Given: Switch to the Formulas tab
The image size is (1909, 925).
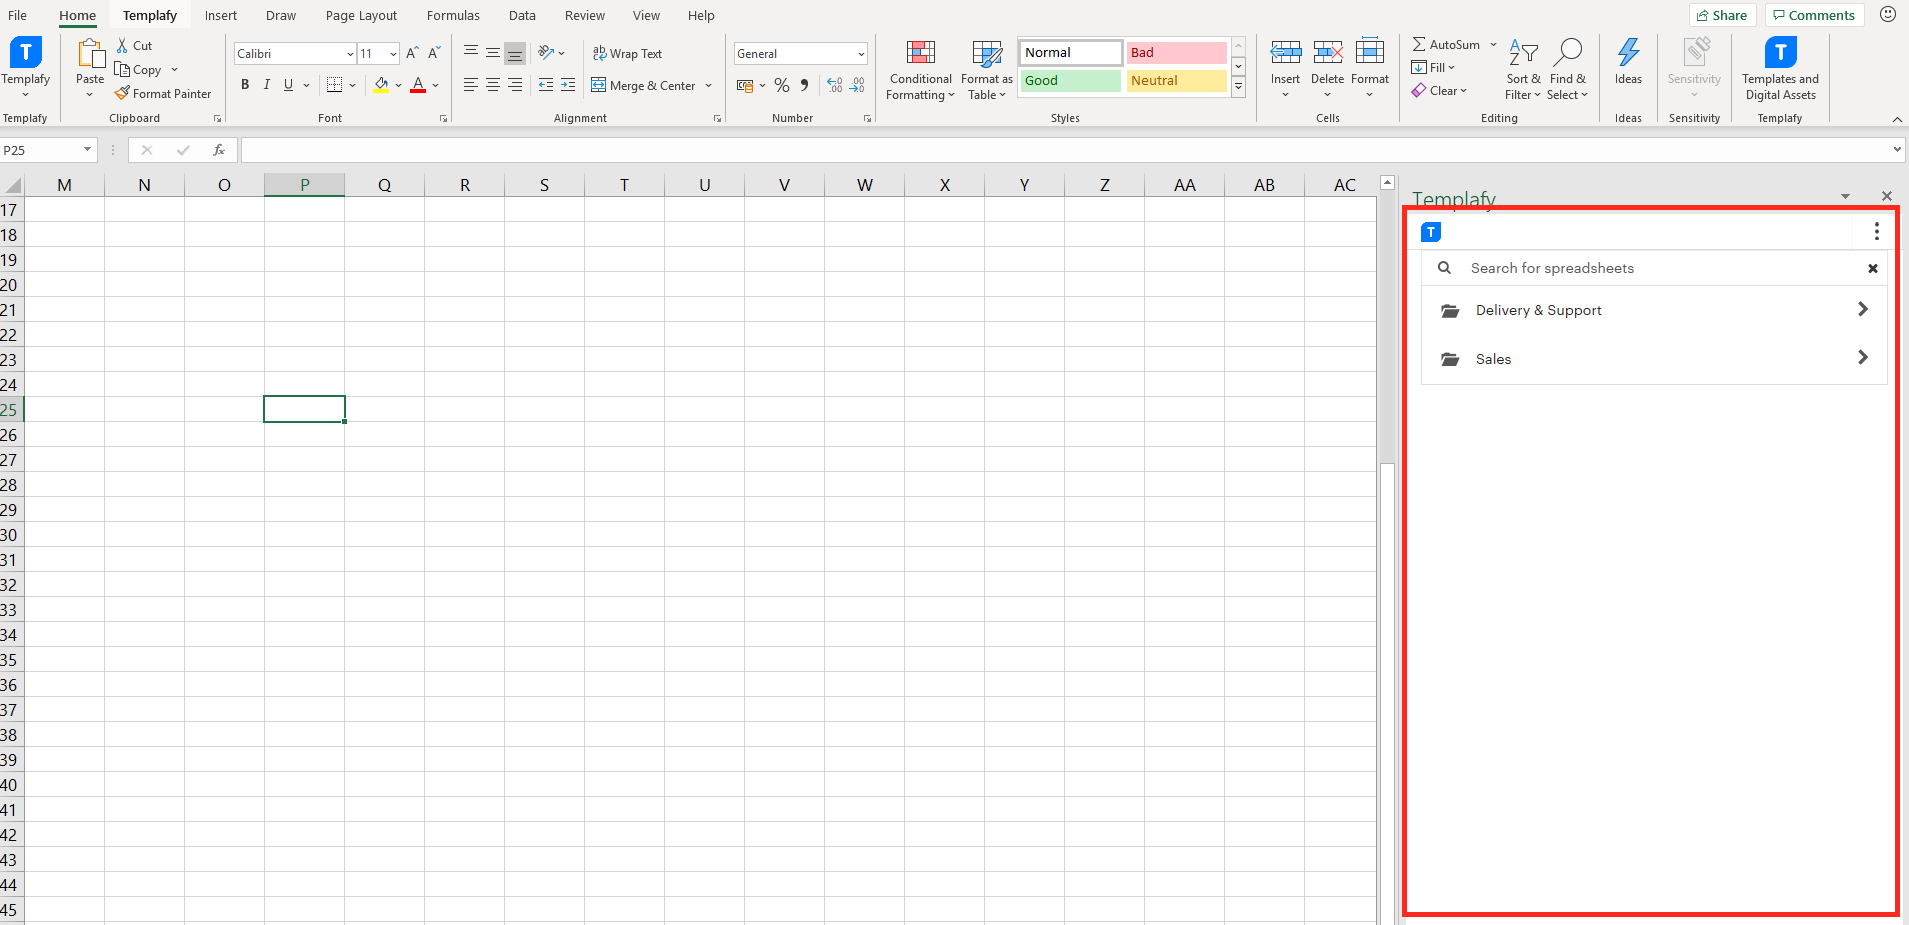Looking at the screenshot, I should (453, 15).
